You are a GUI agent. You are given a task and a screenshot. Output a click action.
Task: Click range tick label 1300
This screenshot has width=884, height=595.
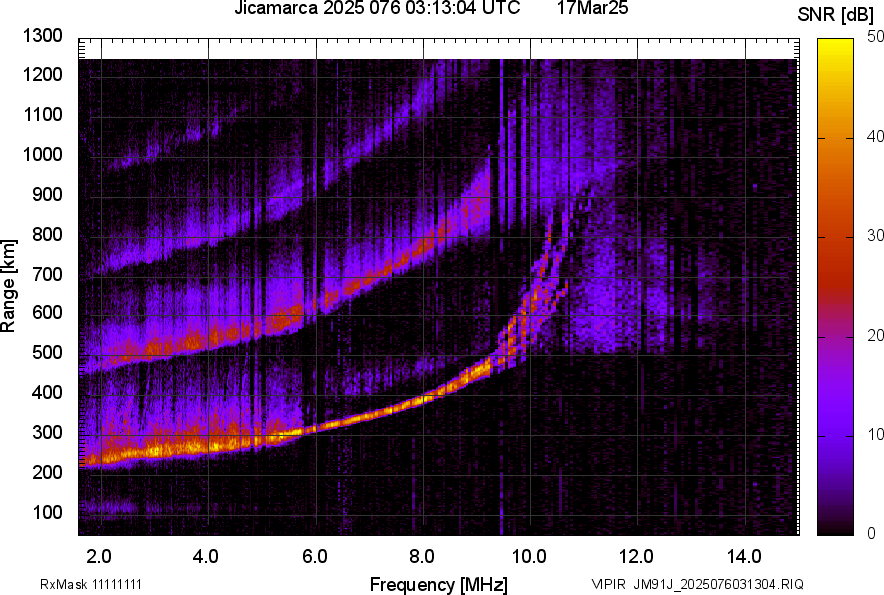[x=42, y=36]
